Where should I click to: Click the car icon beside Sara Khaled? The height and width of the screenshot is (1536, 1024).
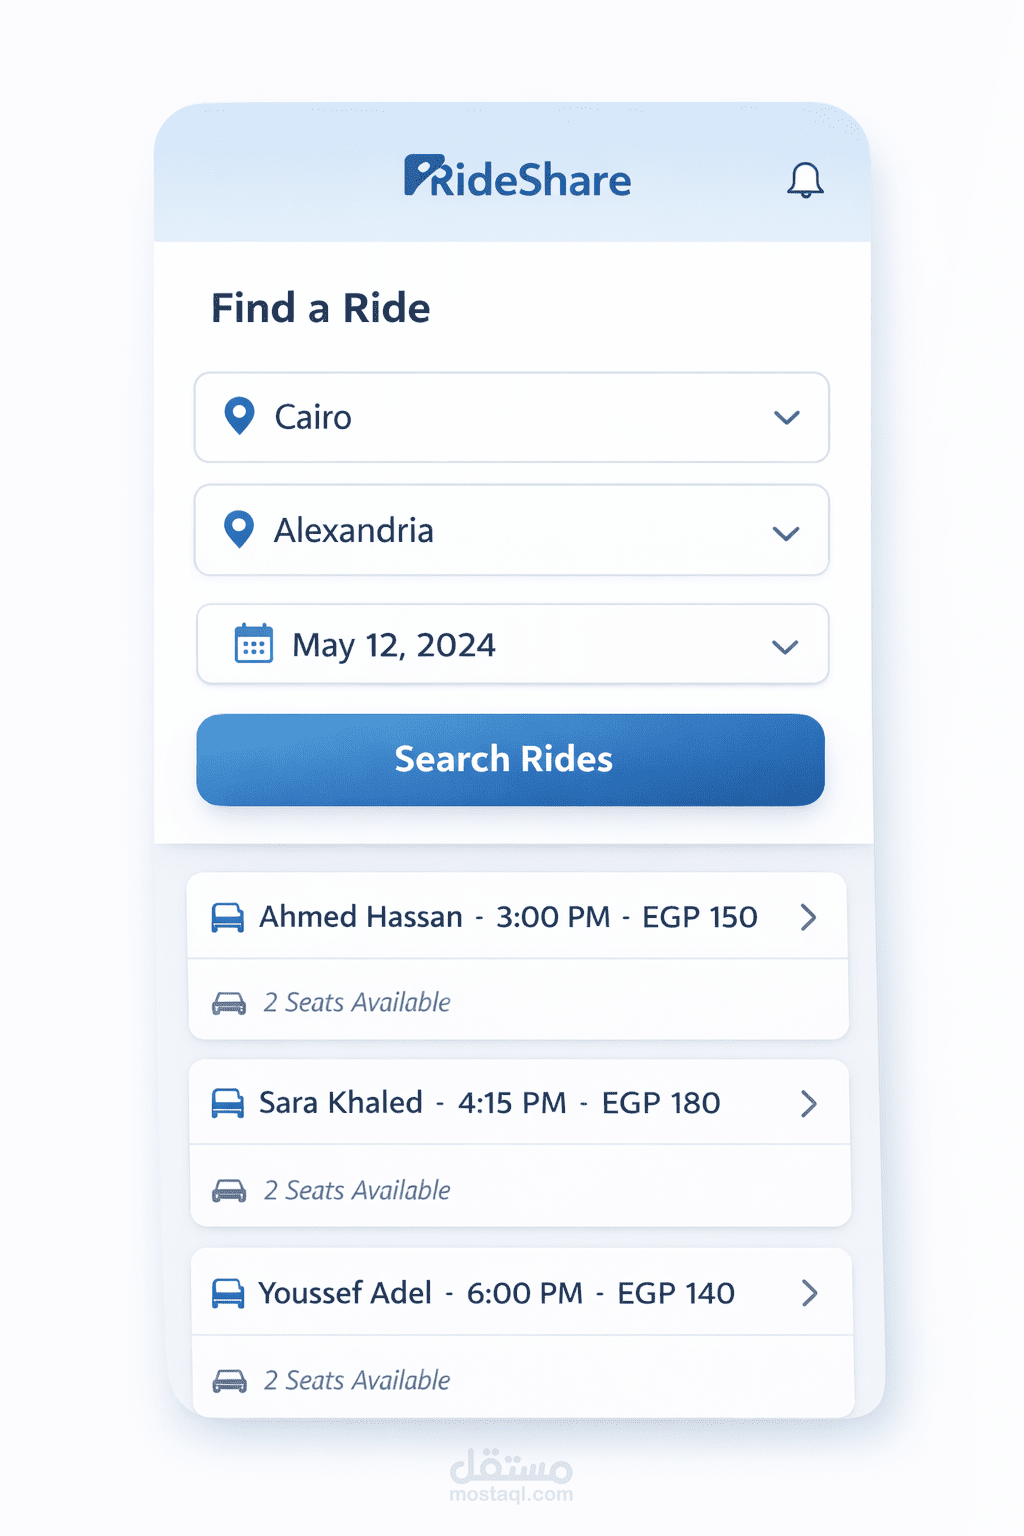[x=229, y=1103]
